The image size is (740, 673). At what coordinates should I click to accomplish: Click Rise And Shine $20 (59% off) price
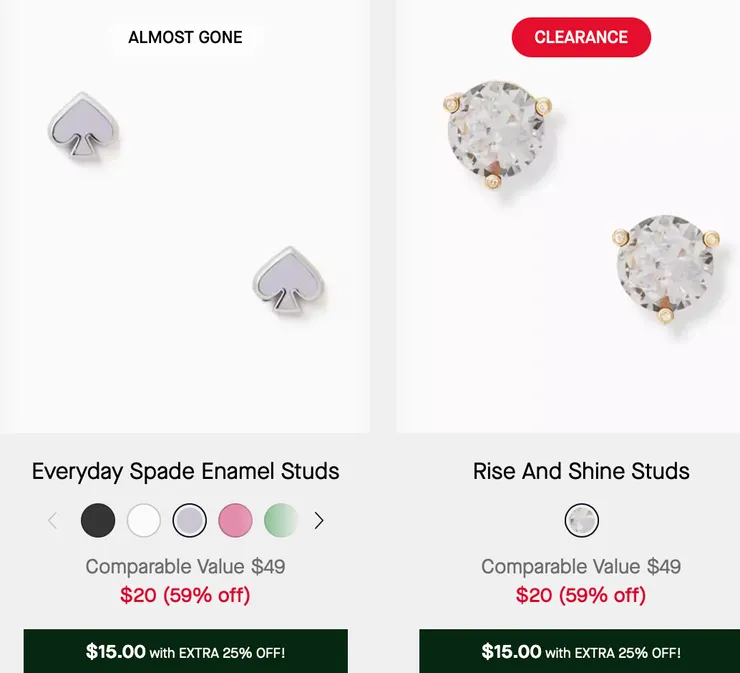coord(581,596)
